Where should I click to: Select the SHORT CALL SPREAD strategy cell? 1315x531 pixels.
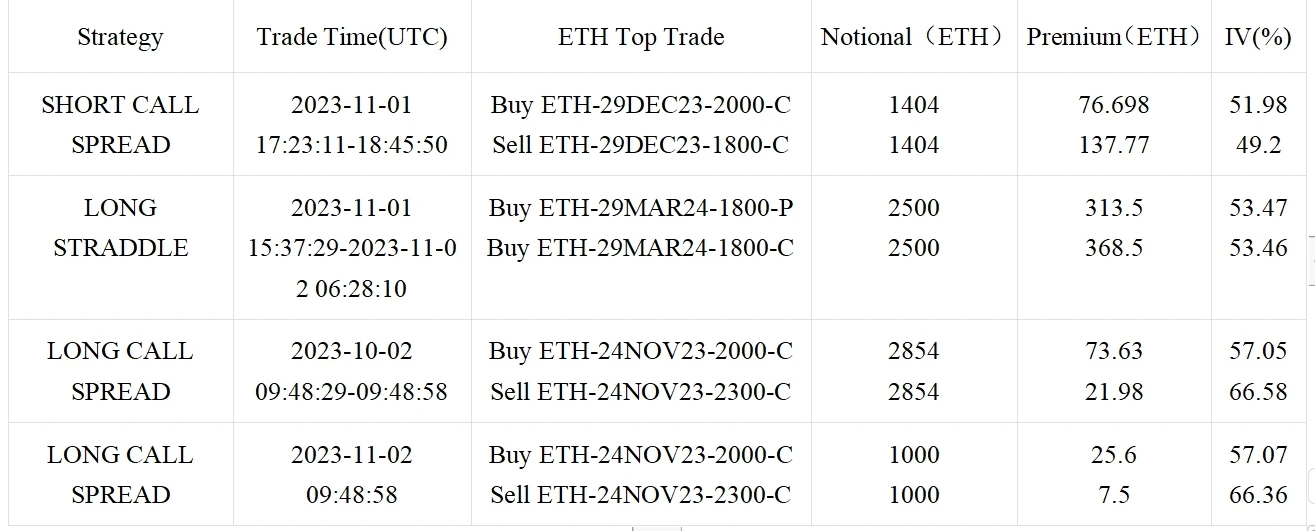[x=120, y=125]
